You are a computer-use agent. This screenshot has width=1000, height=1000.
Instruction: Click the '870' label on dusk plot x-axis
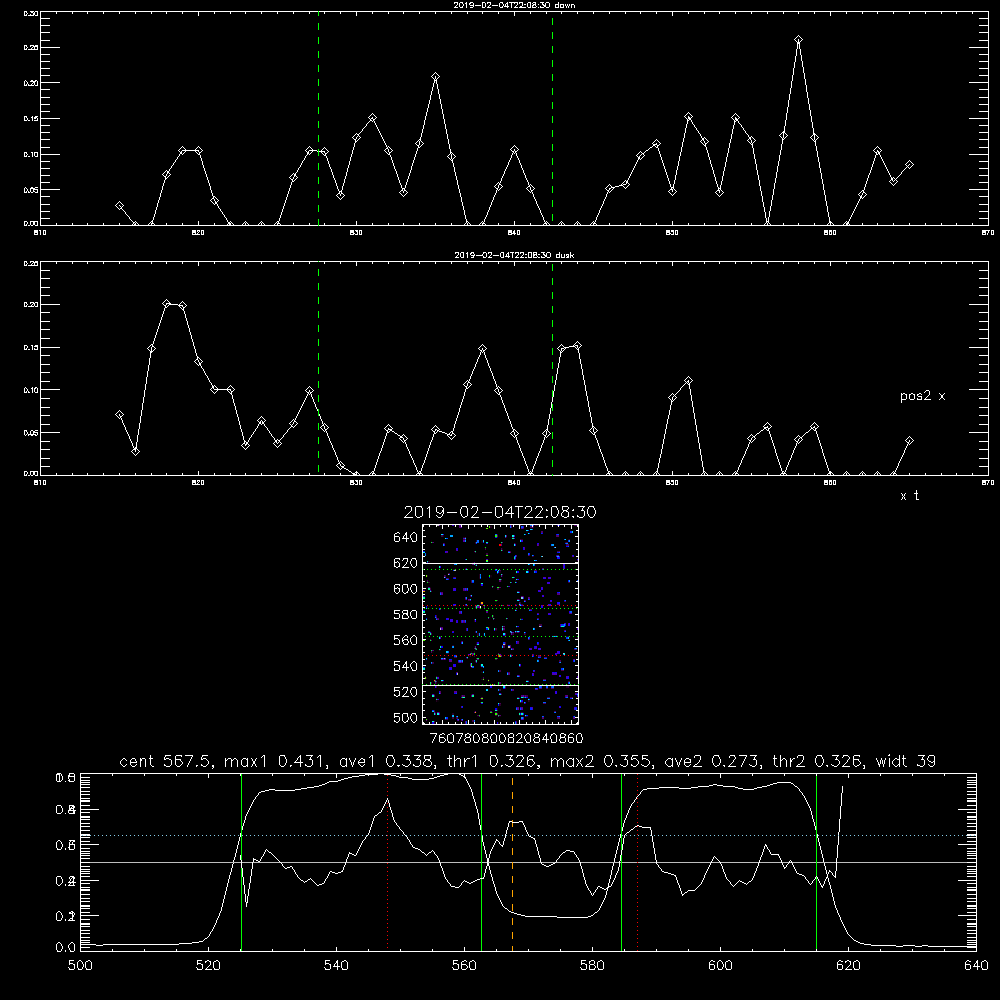987,483
